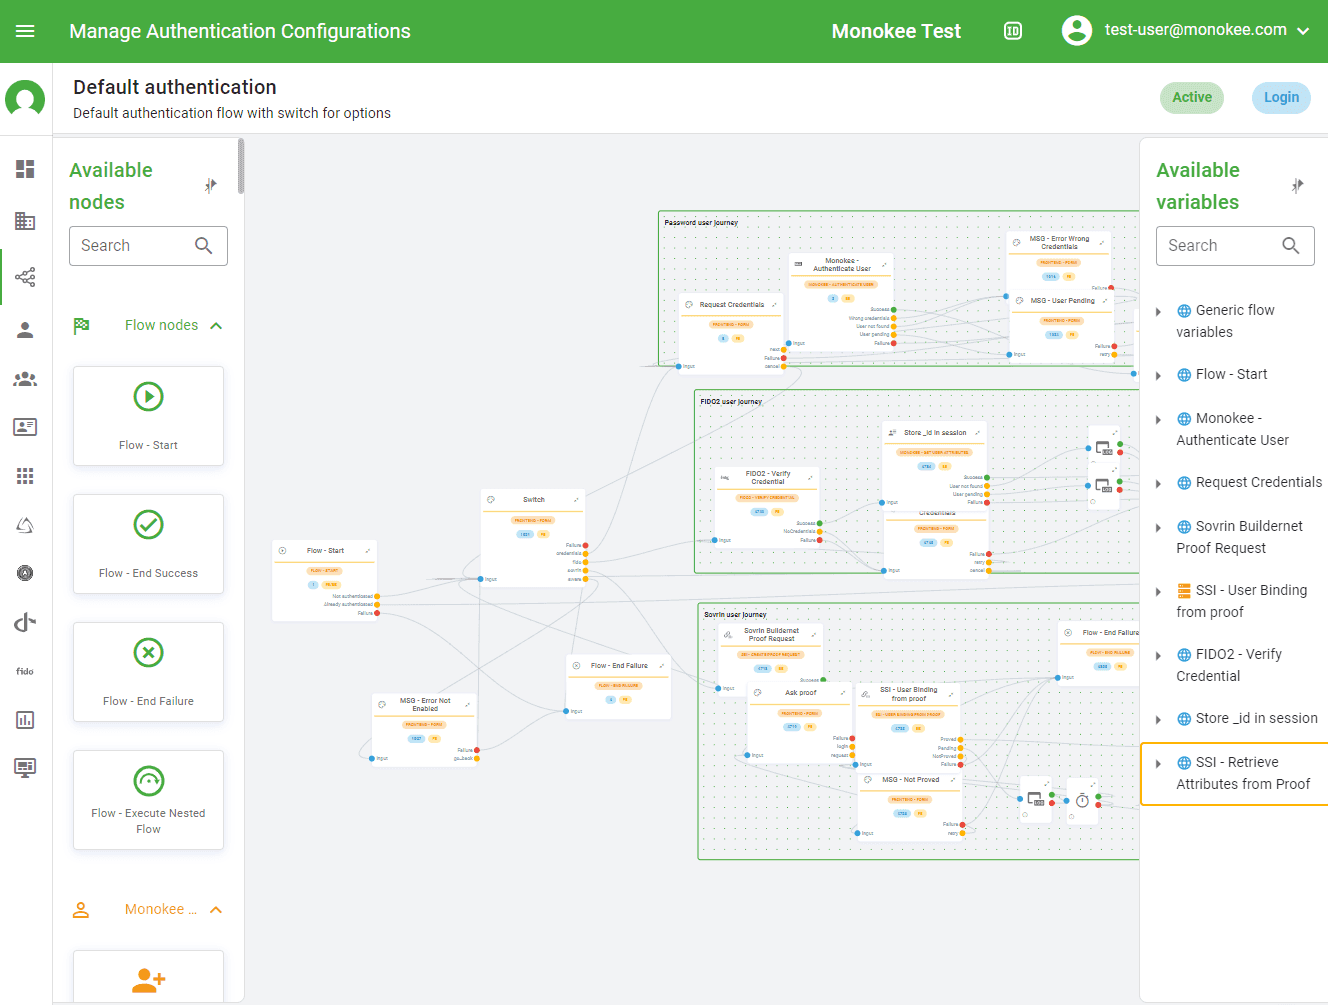
Task: Click the dashboard icon in left sidebar
Action: 25,169
